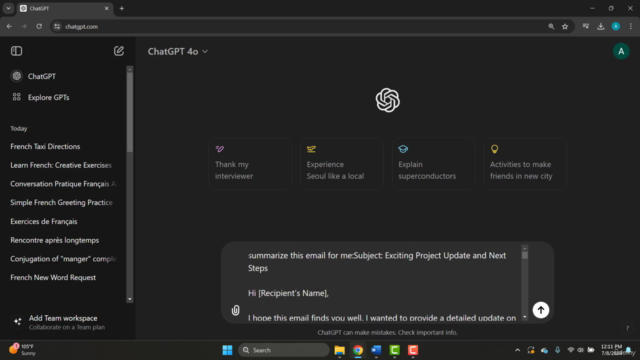Show hidden system tray icons chevron
The image size is (640, 360).
(517, 350)
